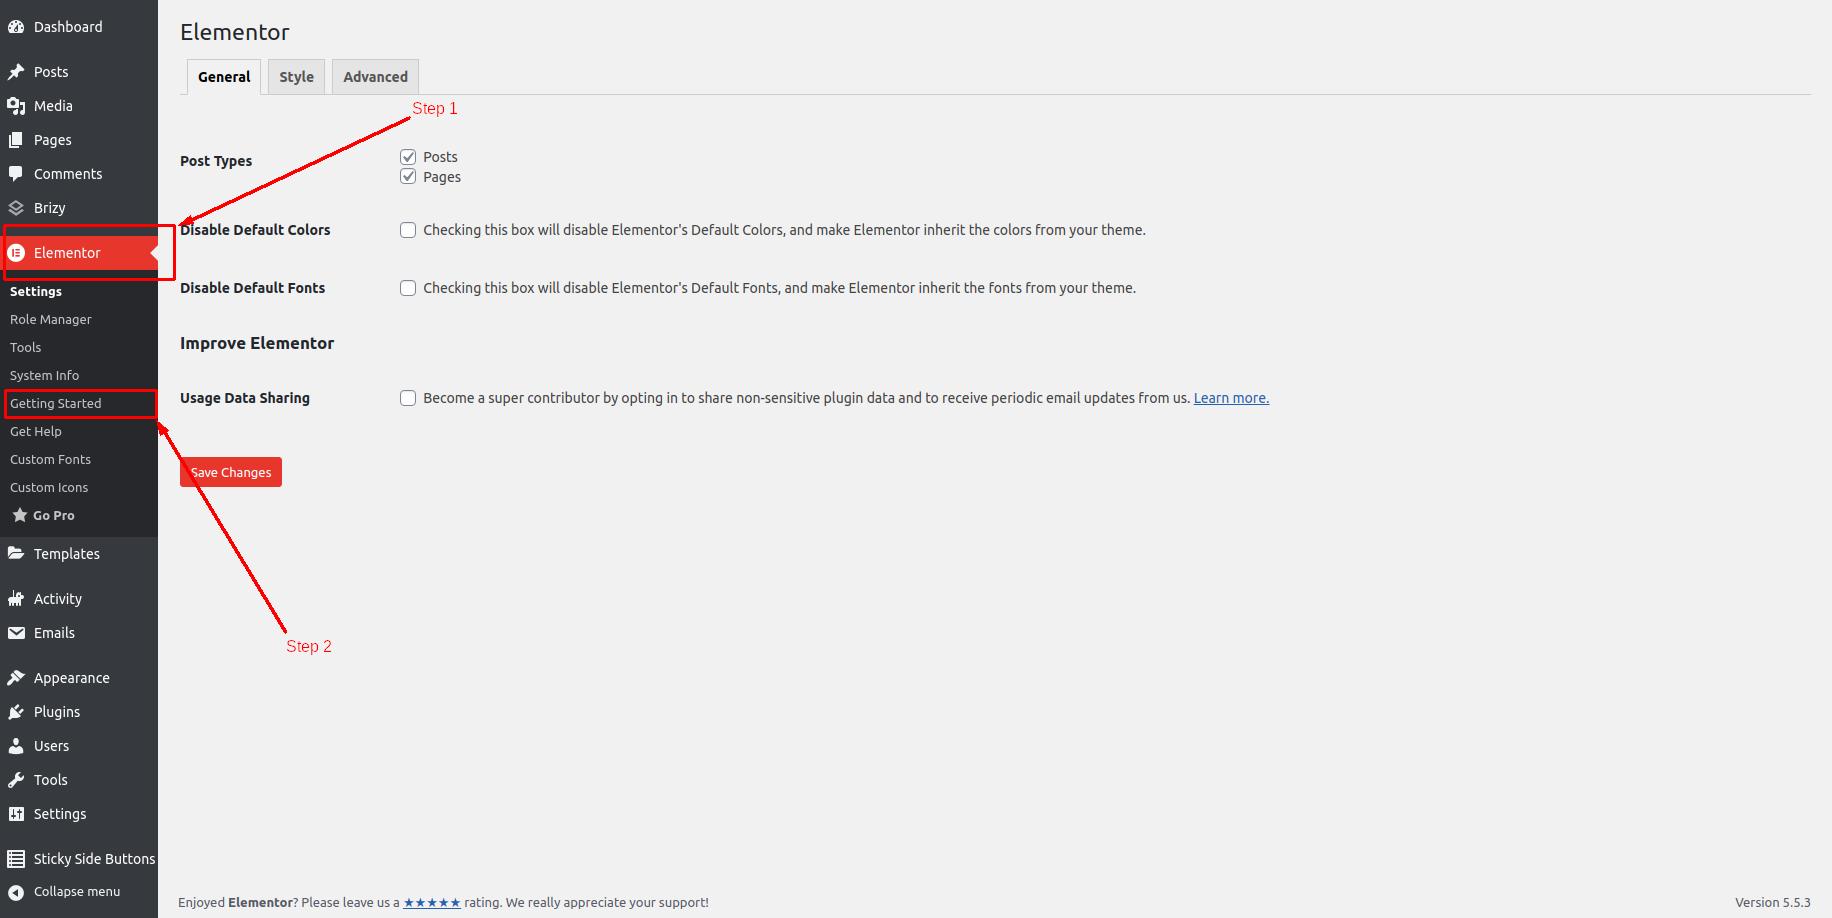Click the Elementor logo icon
The width and height of the screenshot is (1832, 918).
pyautogui.click(x=16, y=253)
